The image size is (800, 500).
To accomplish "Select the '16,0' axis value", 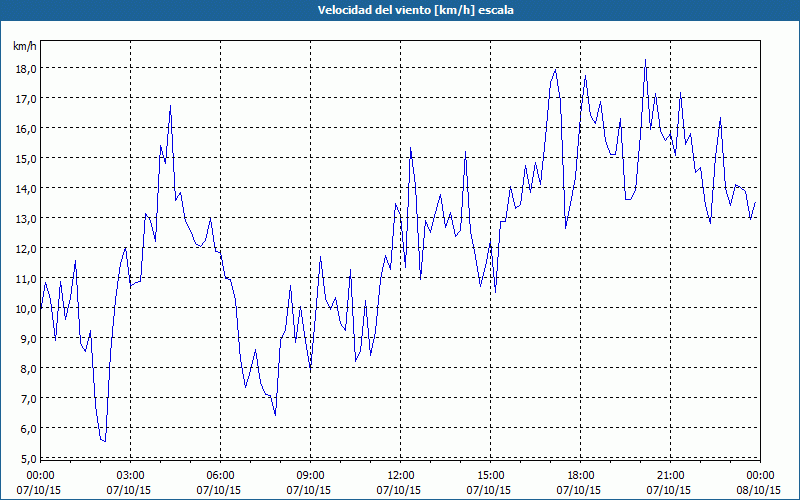I will pyautogui.click(x=26, y=129).
